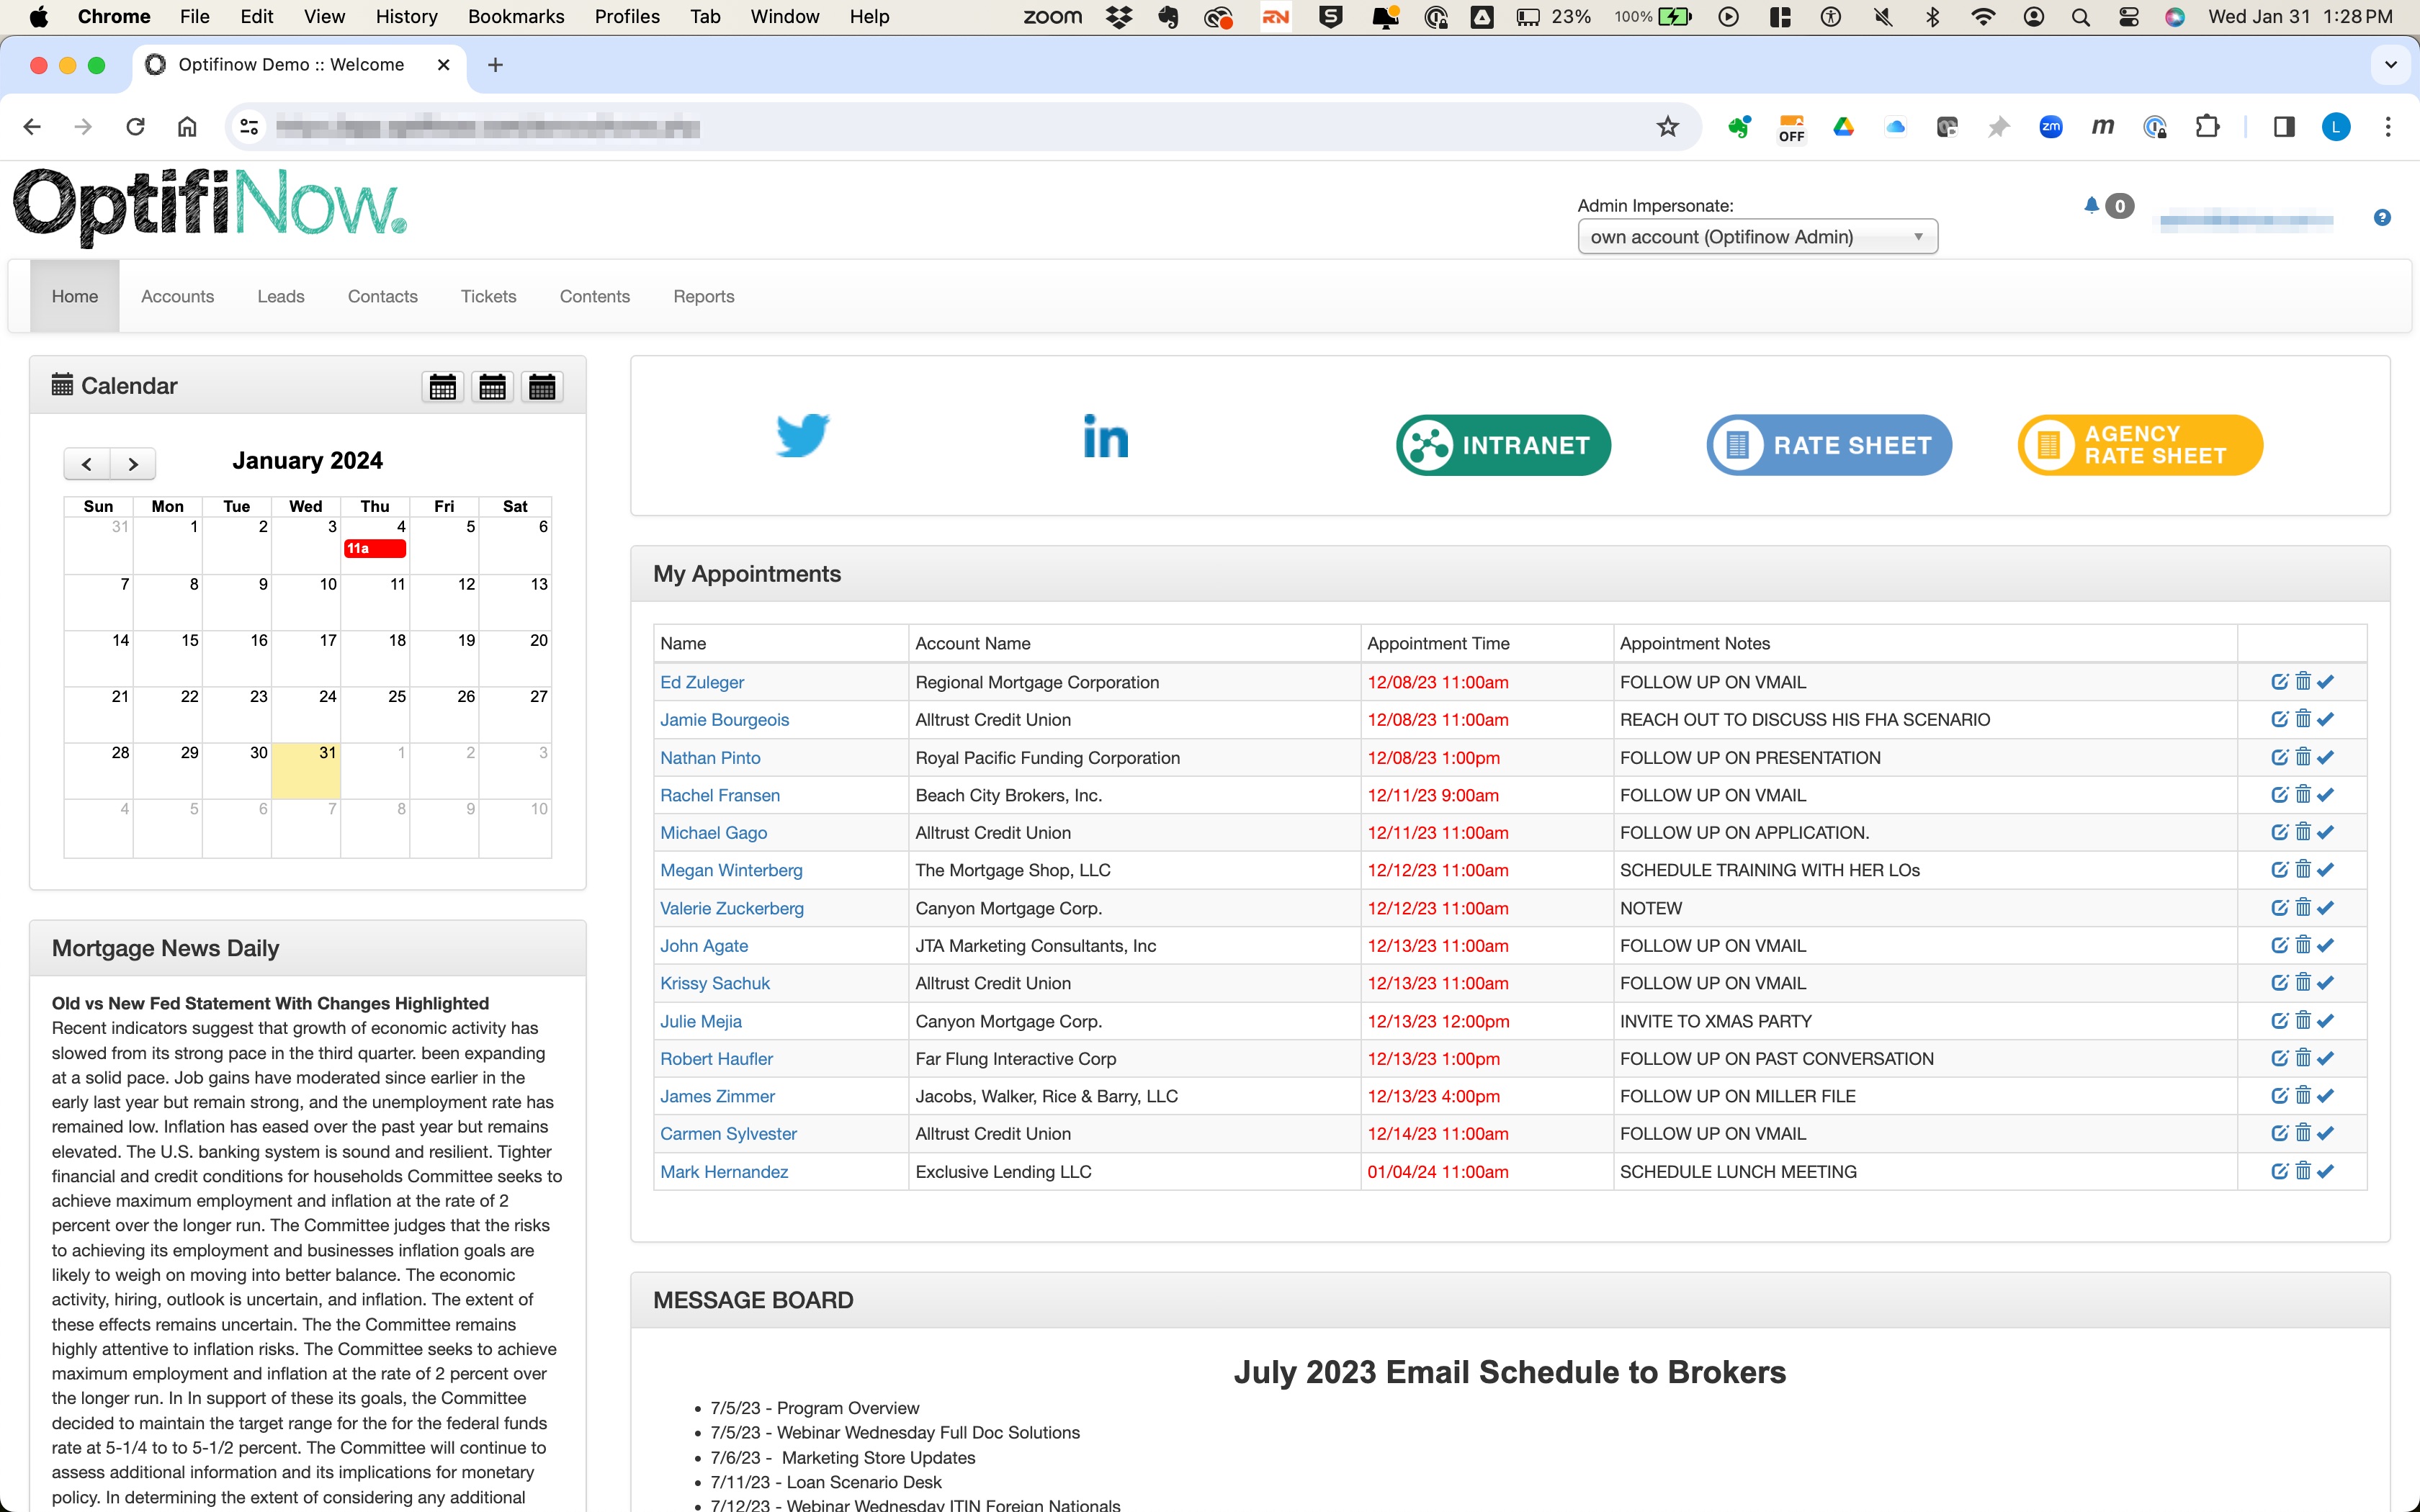The height and width of the screenshot is (1512, 2420).
Task: Advance the calendar to February with the arrow
Action: pos(133,463)
